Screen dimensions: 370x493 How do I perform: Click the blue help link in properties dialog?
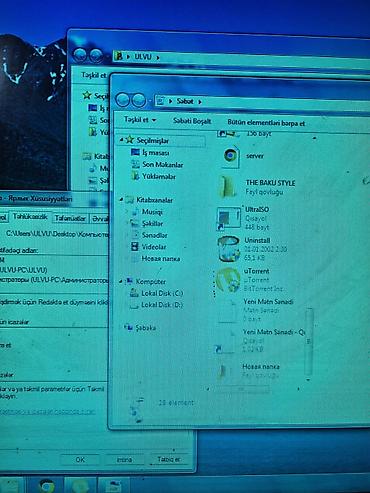[x=47, y=412]
